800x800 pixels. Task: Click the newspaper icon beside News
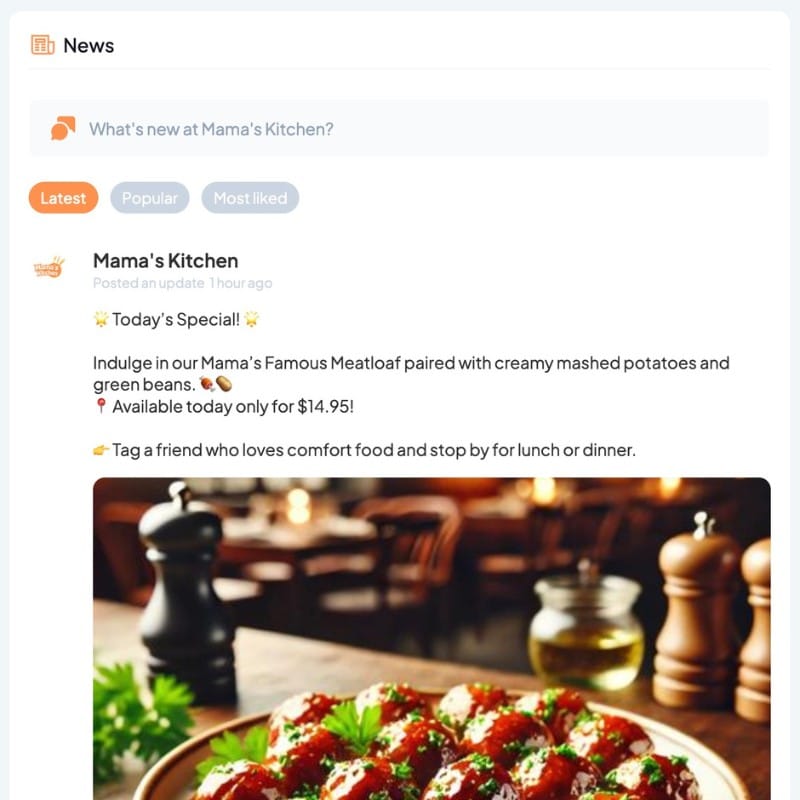click(42, 45)
